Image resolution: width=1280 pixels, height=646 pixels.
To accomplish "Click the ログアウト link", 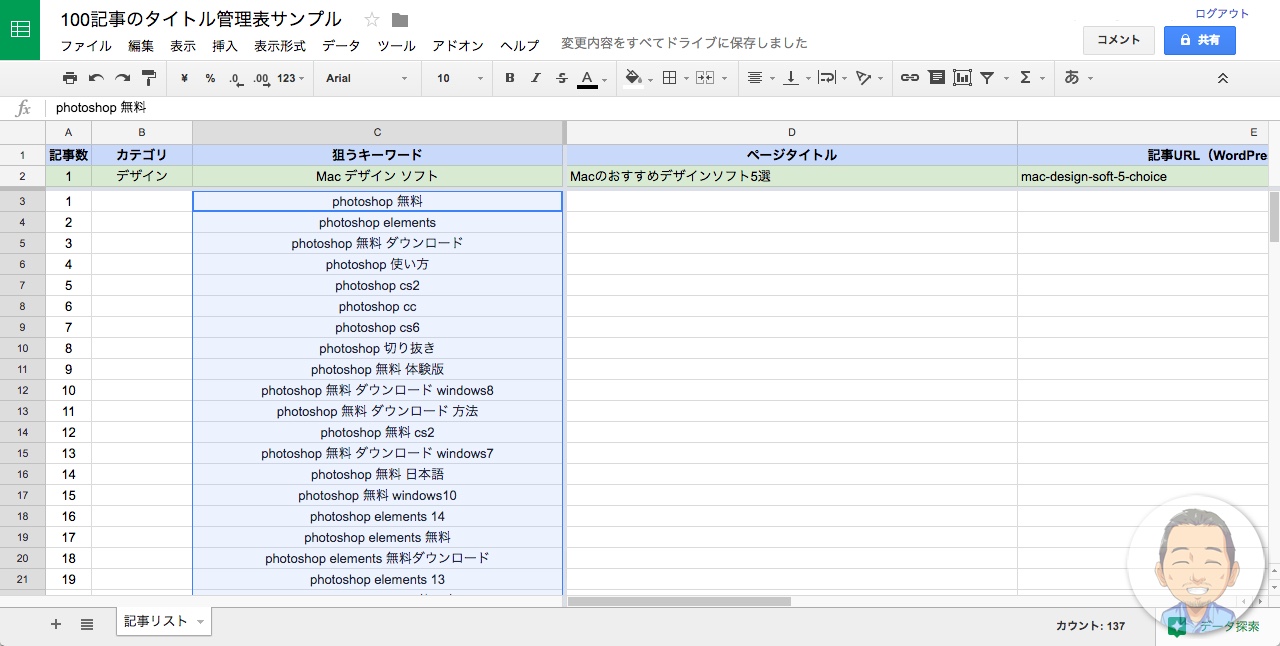I will pyautogui.click(x=1222, y=14).
